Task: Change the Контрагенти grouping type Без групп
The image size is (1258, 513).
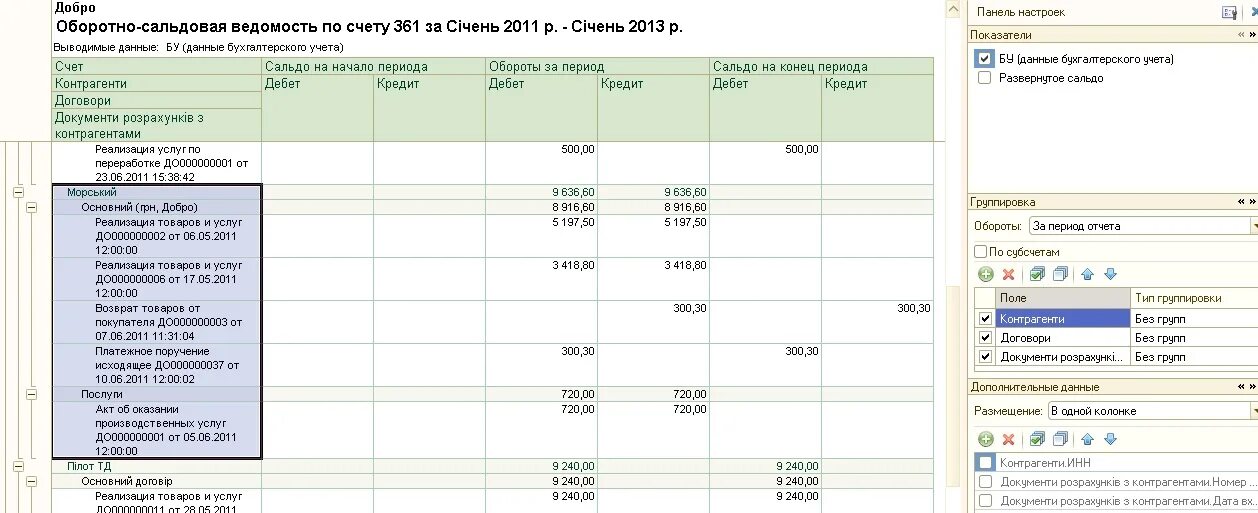Action: click(x=1194, y=318)
